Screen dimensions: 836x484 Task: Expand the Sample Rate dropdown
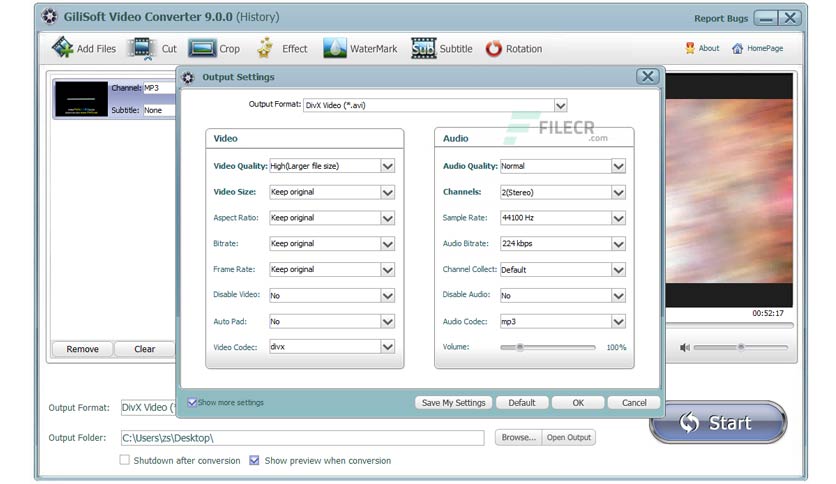point(618,218)
